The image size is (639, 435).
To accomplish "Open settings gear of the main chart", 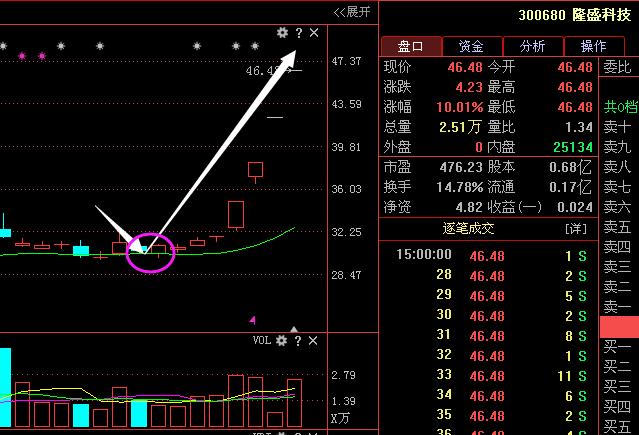I will pos(282,33).
